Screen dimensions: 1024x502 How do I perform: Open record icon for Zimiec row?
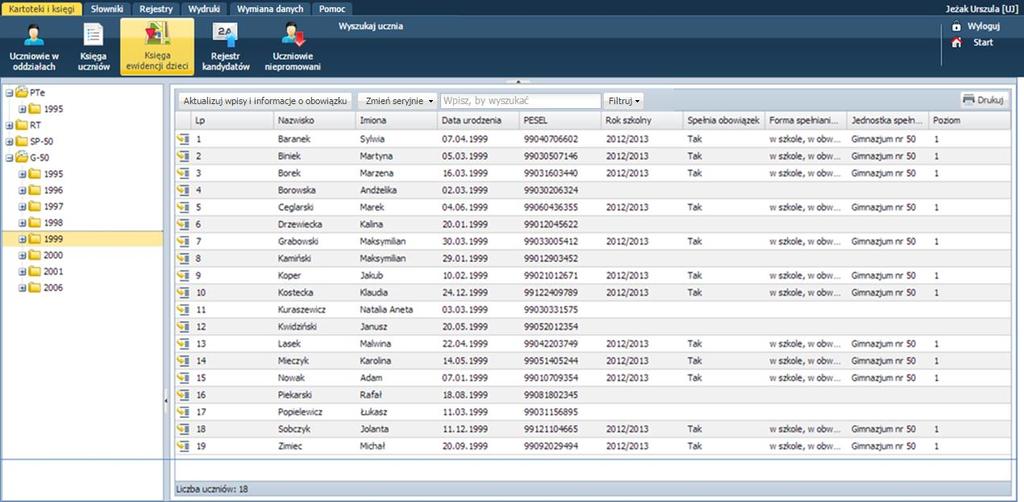(183, 446)
